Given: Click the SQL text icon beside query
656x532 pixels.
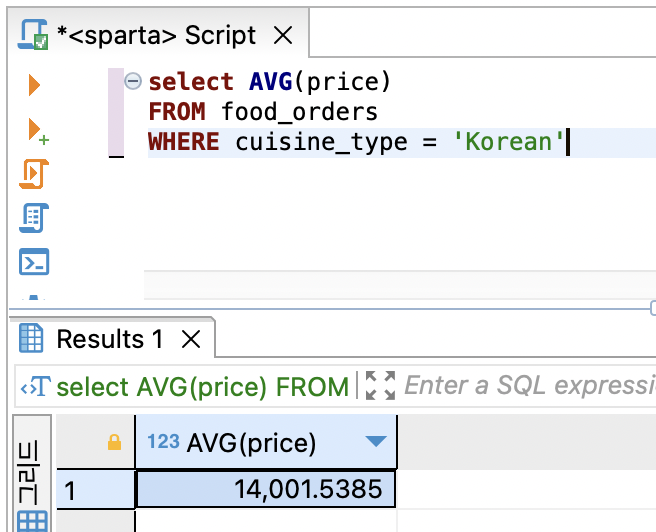Looking at the screenshot, I should point(36,386).
